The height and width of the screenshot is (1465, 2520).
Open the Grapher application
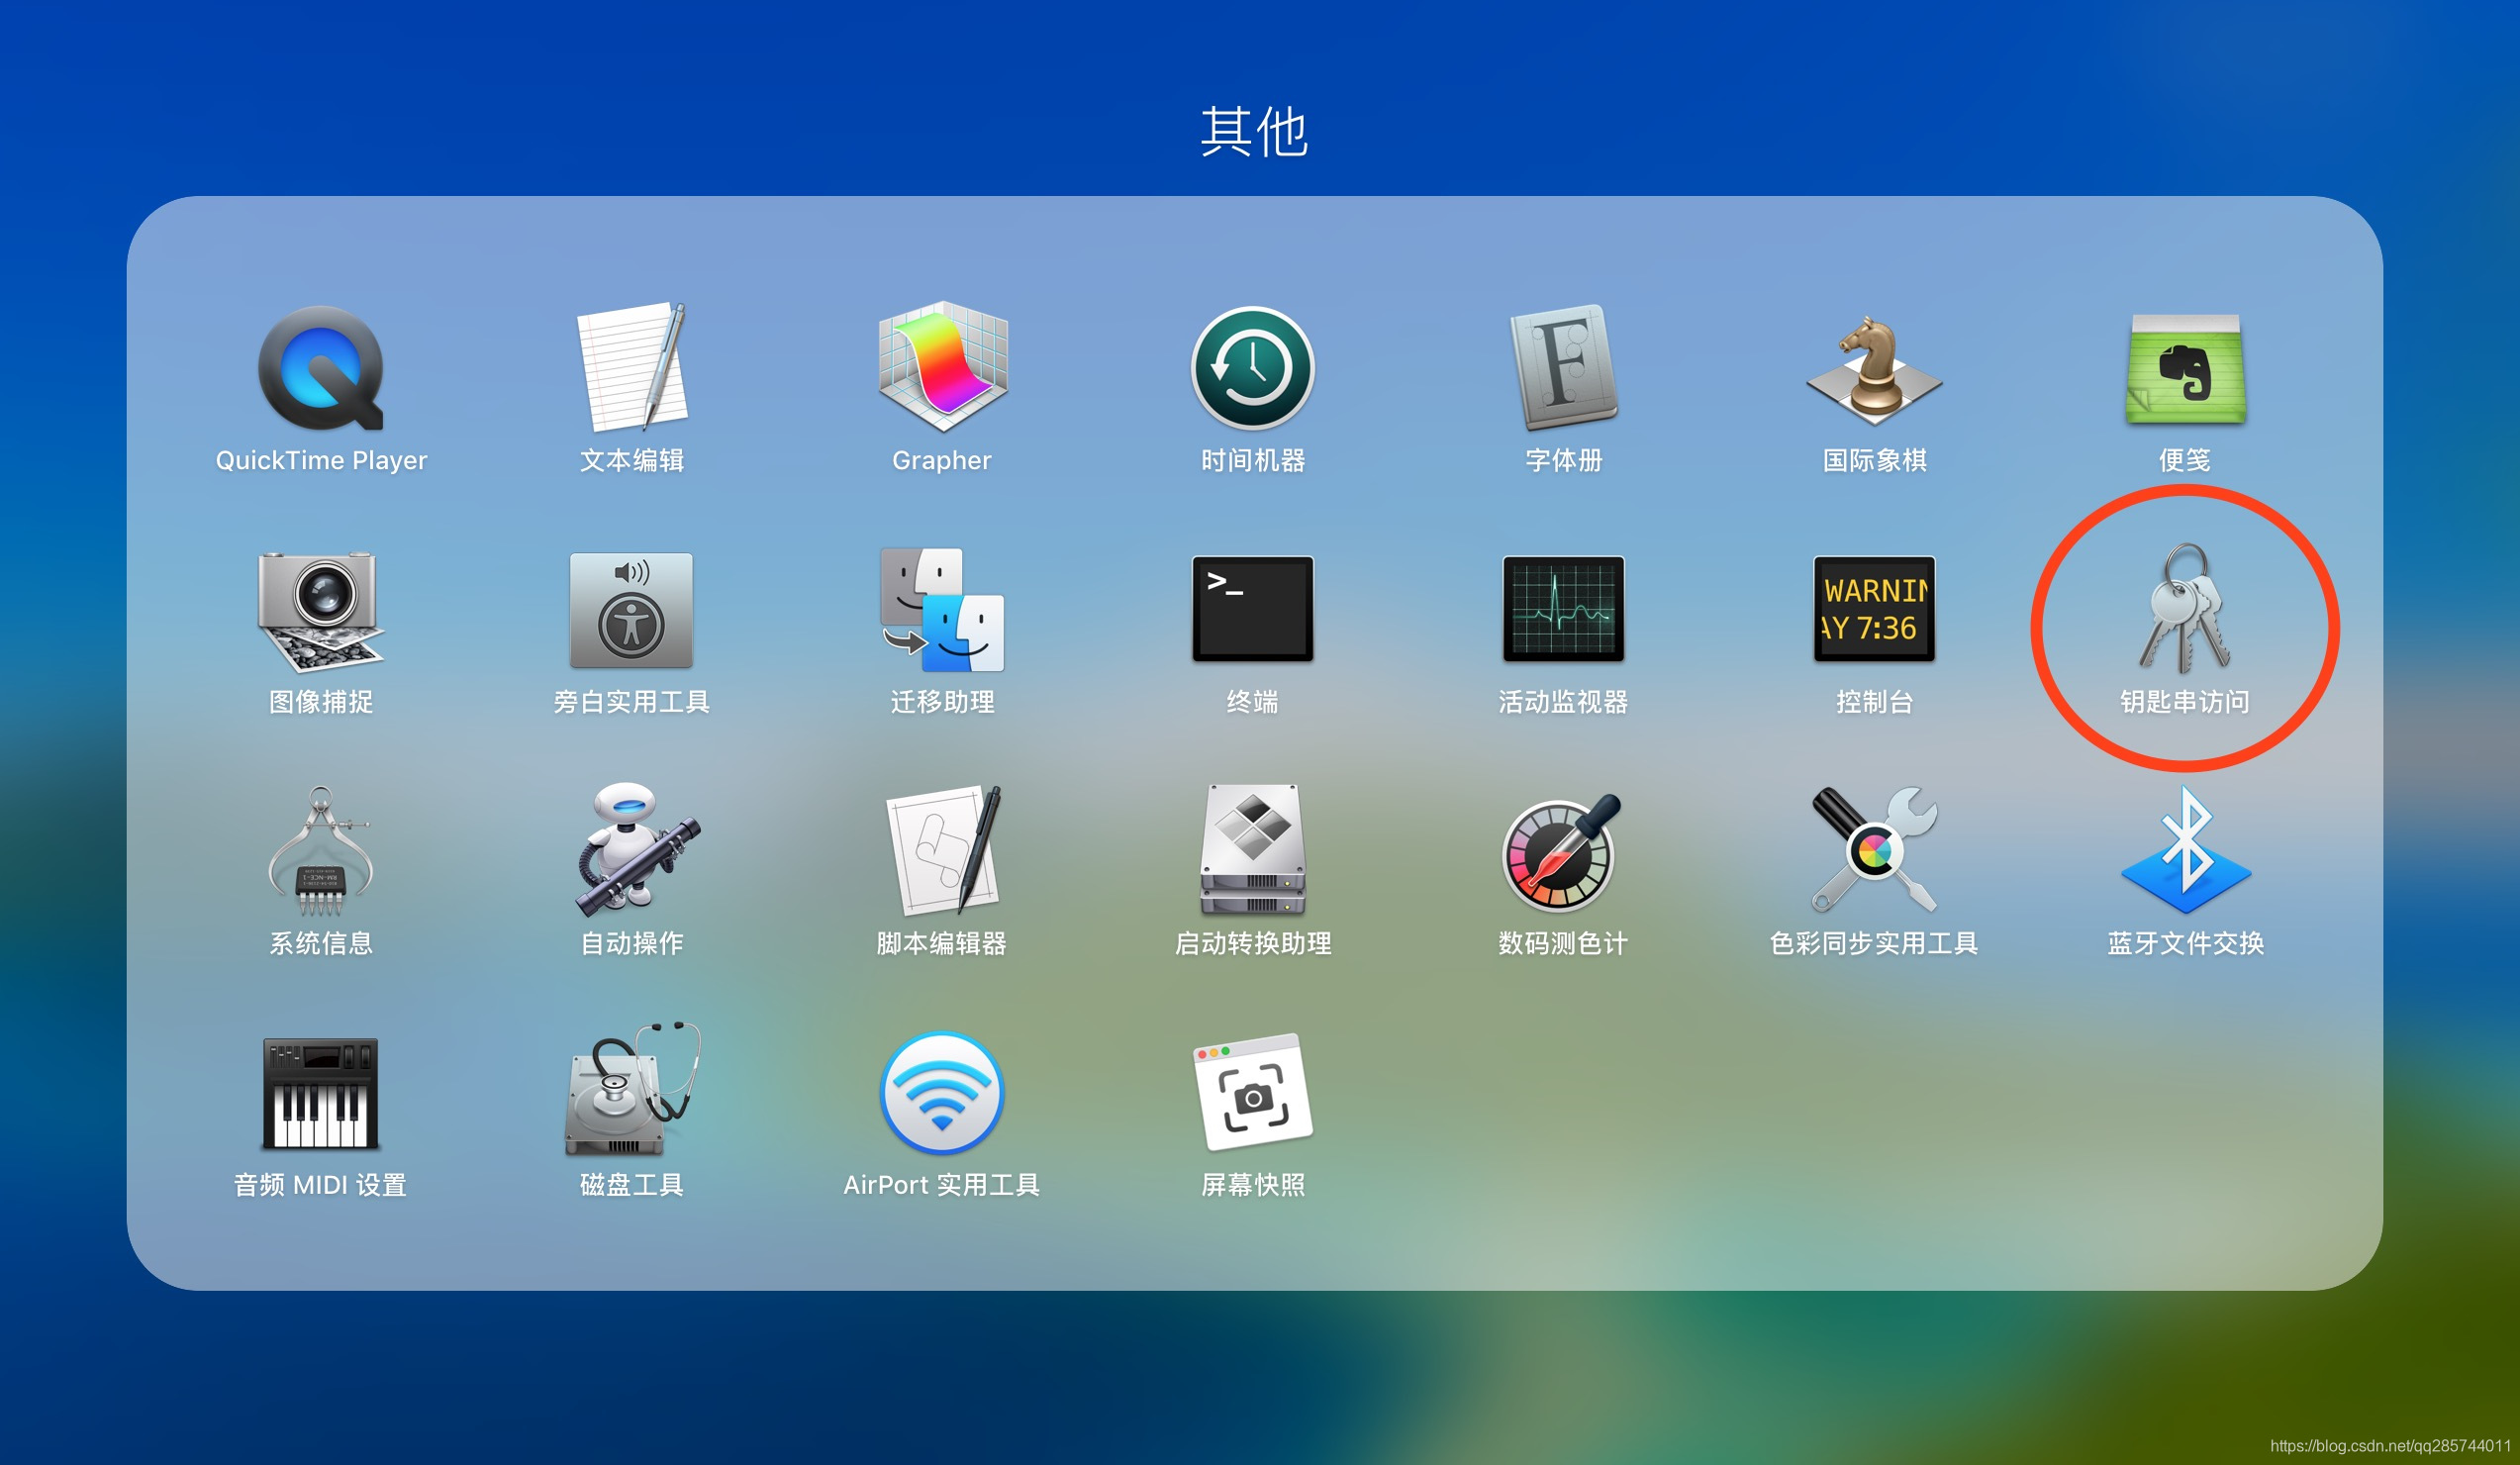[x=942, y=368]
